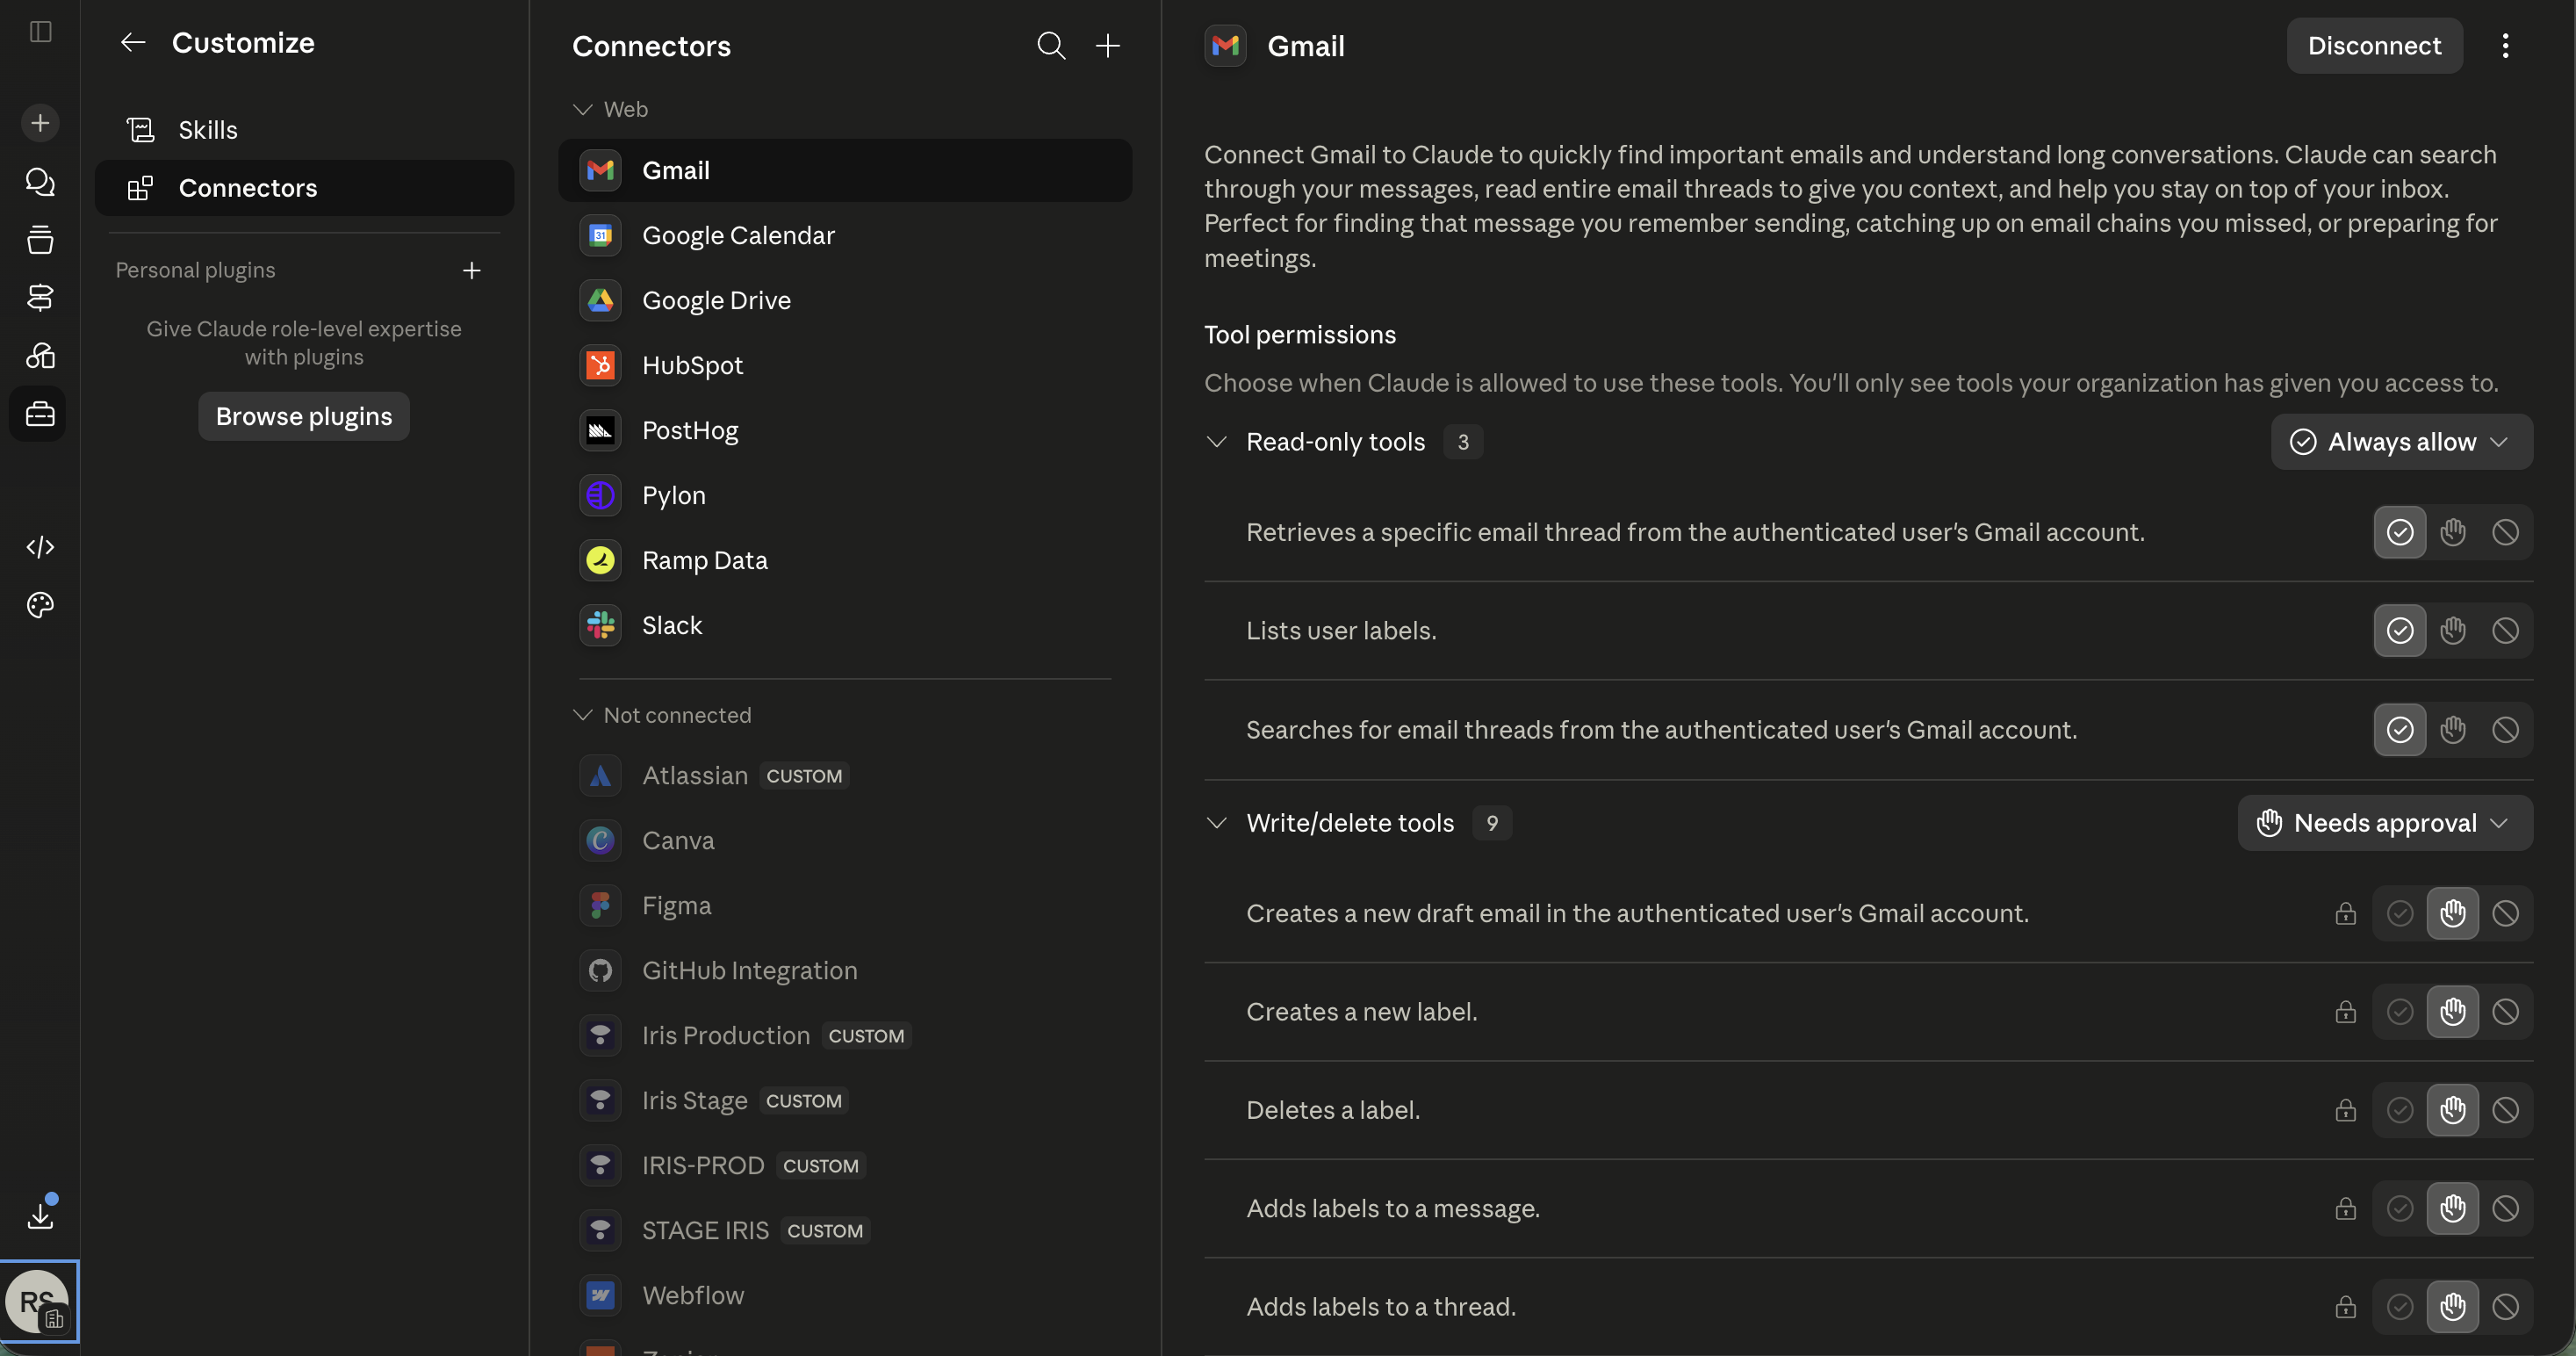Set Lists user labels to always allow
The height and width of the screenshot is (1356, 2576).
[x=2400, y=631]
